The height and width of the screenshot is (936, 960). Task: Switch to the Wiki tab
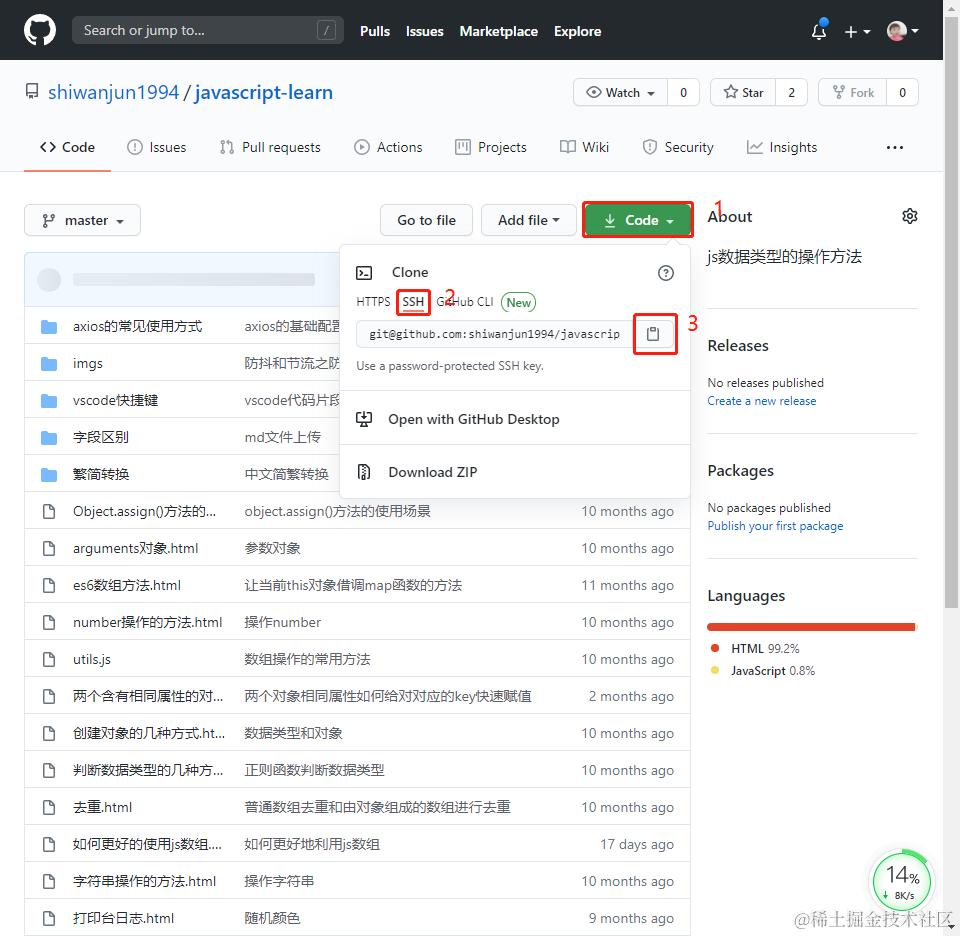point(585,148)
